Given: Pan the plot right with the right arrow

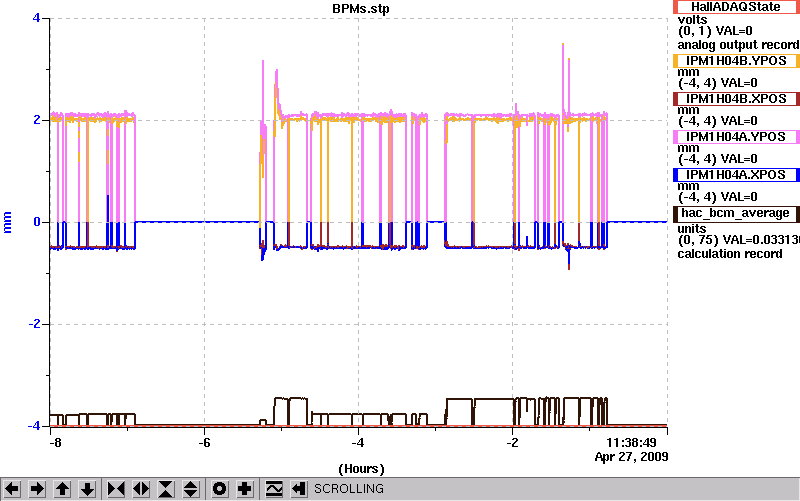Looking at the screenshot, I should [37, 489].
